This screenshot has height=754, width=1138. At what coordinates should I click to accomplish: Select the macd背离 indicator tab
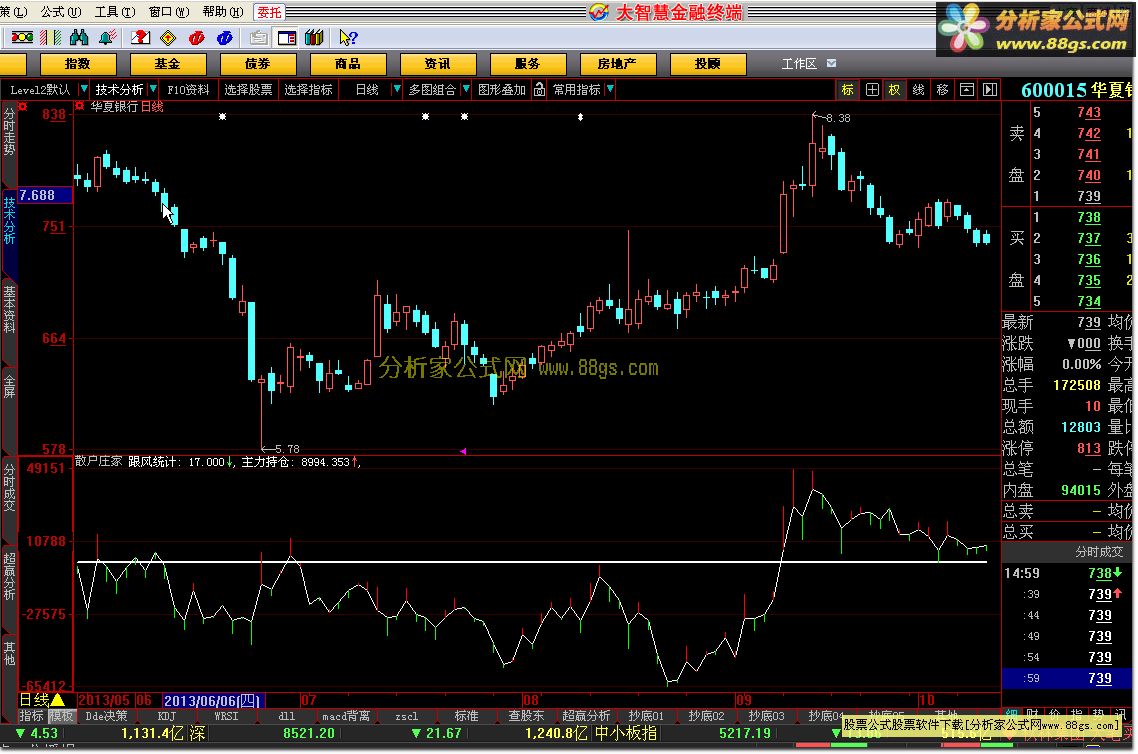tap(345, 716)
